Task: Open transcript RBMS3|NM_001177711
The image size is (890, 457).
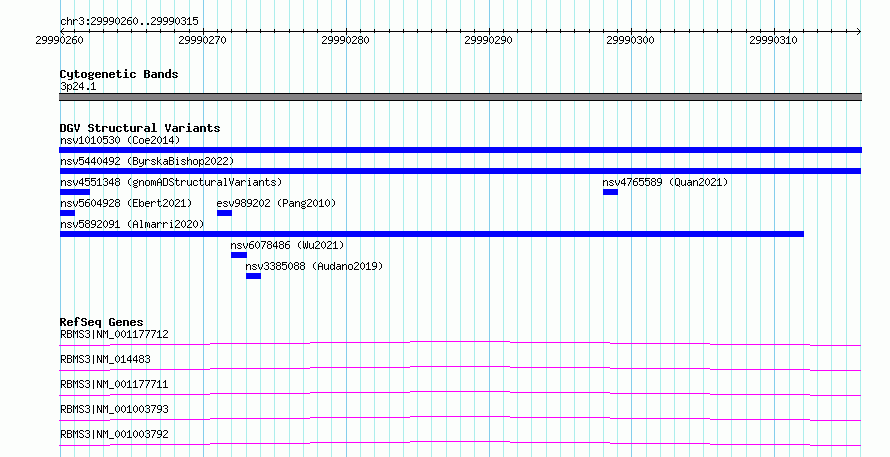Action: point(114,384)
